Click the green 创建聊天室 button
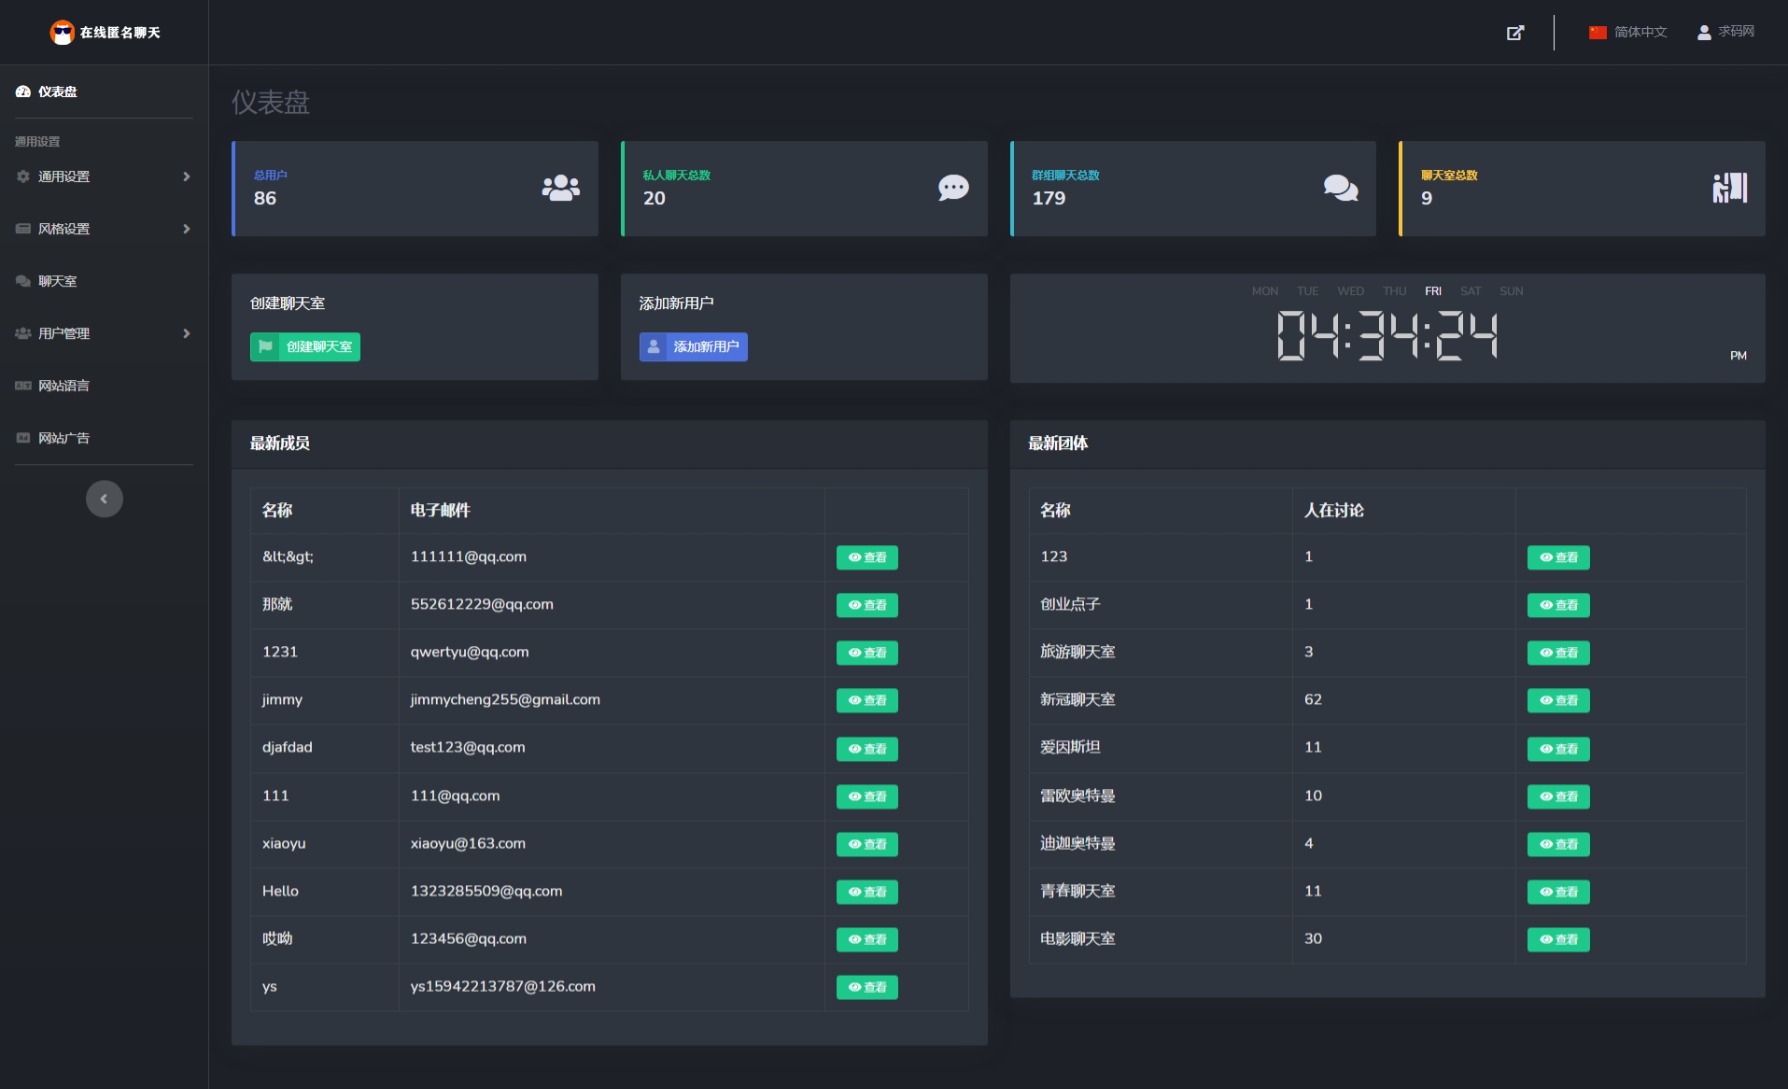Screen dimensions: 1788x1089 click(x=305, y=347)
